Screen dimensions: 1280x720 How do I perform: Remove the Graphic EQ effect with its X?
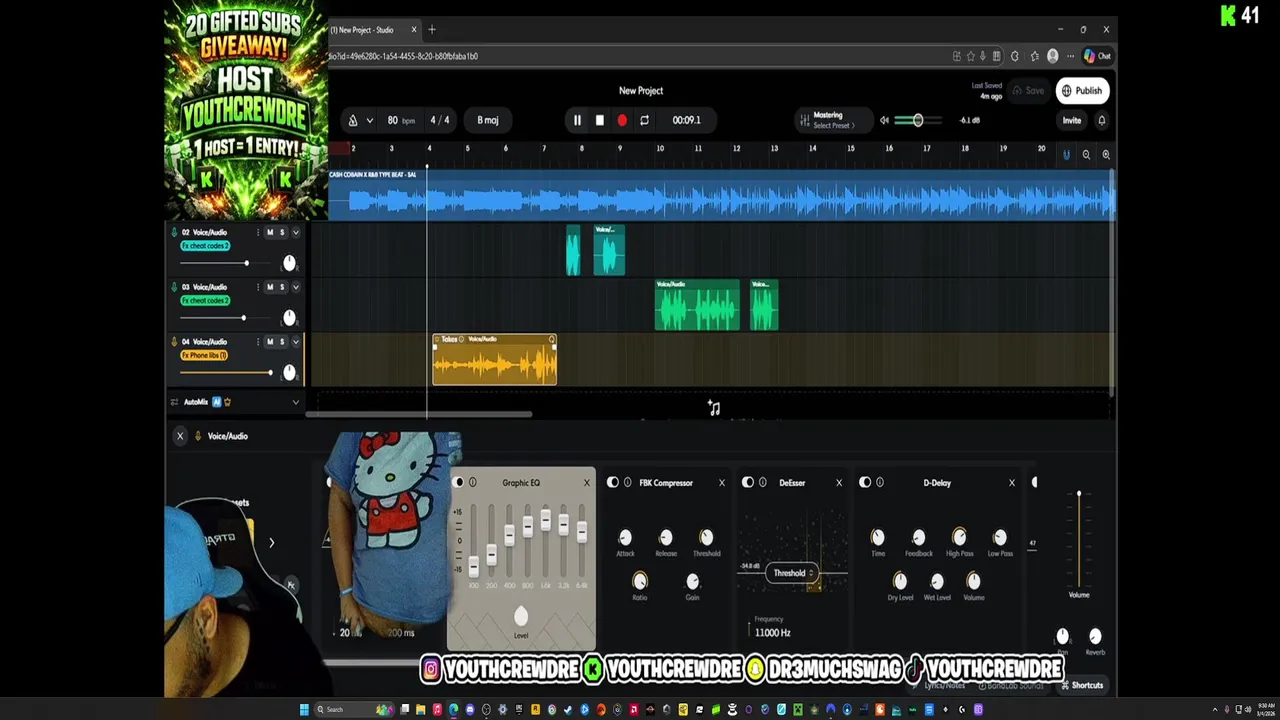pos(587,483)
